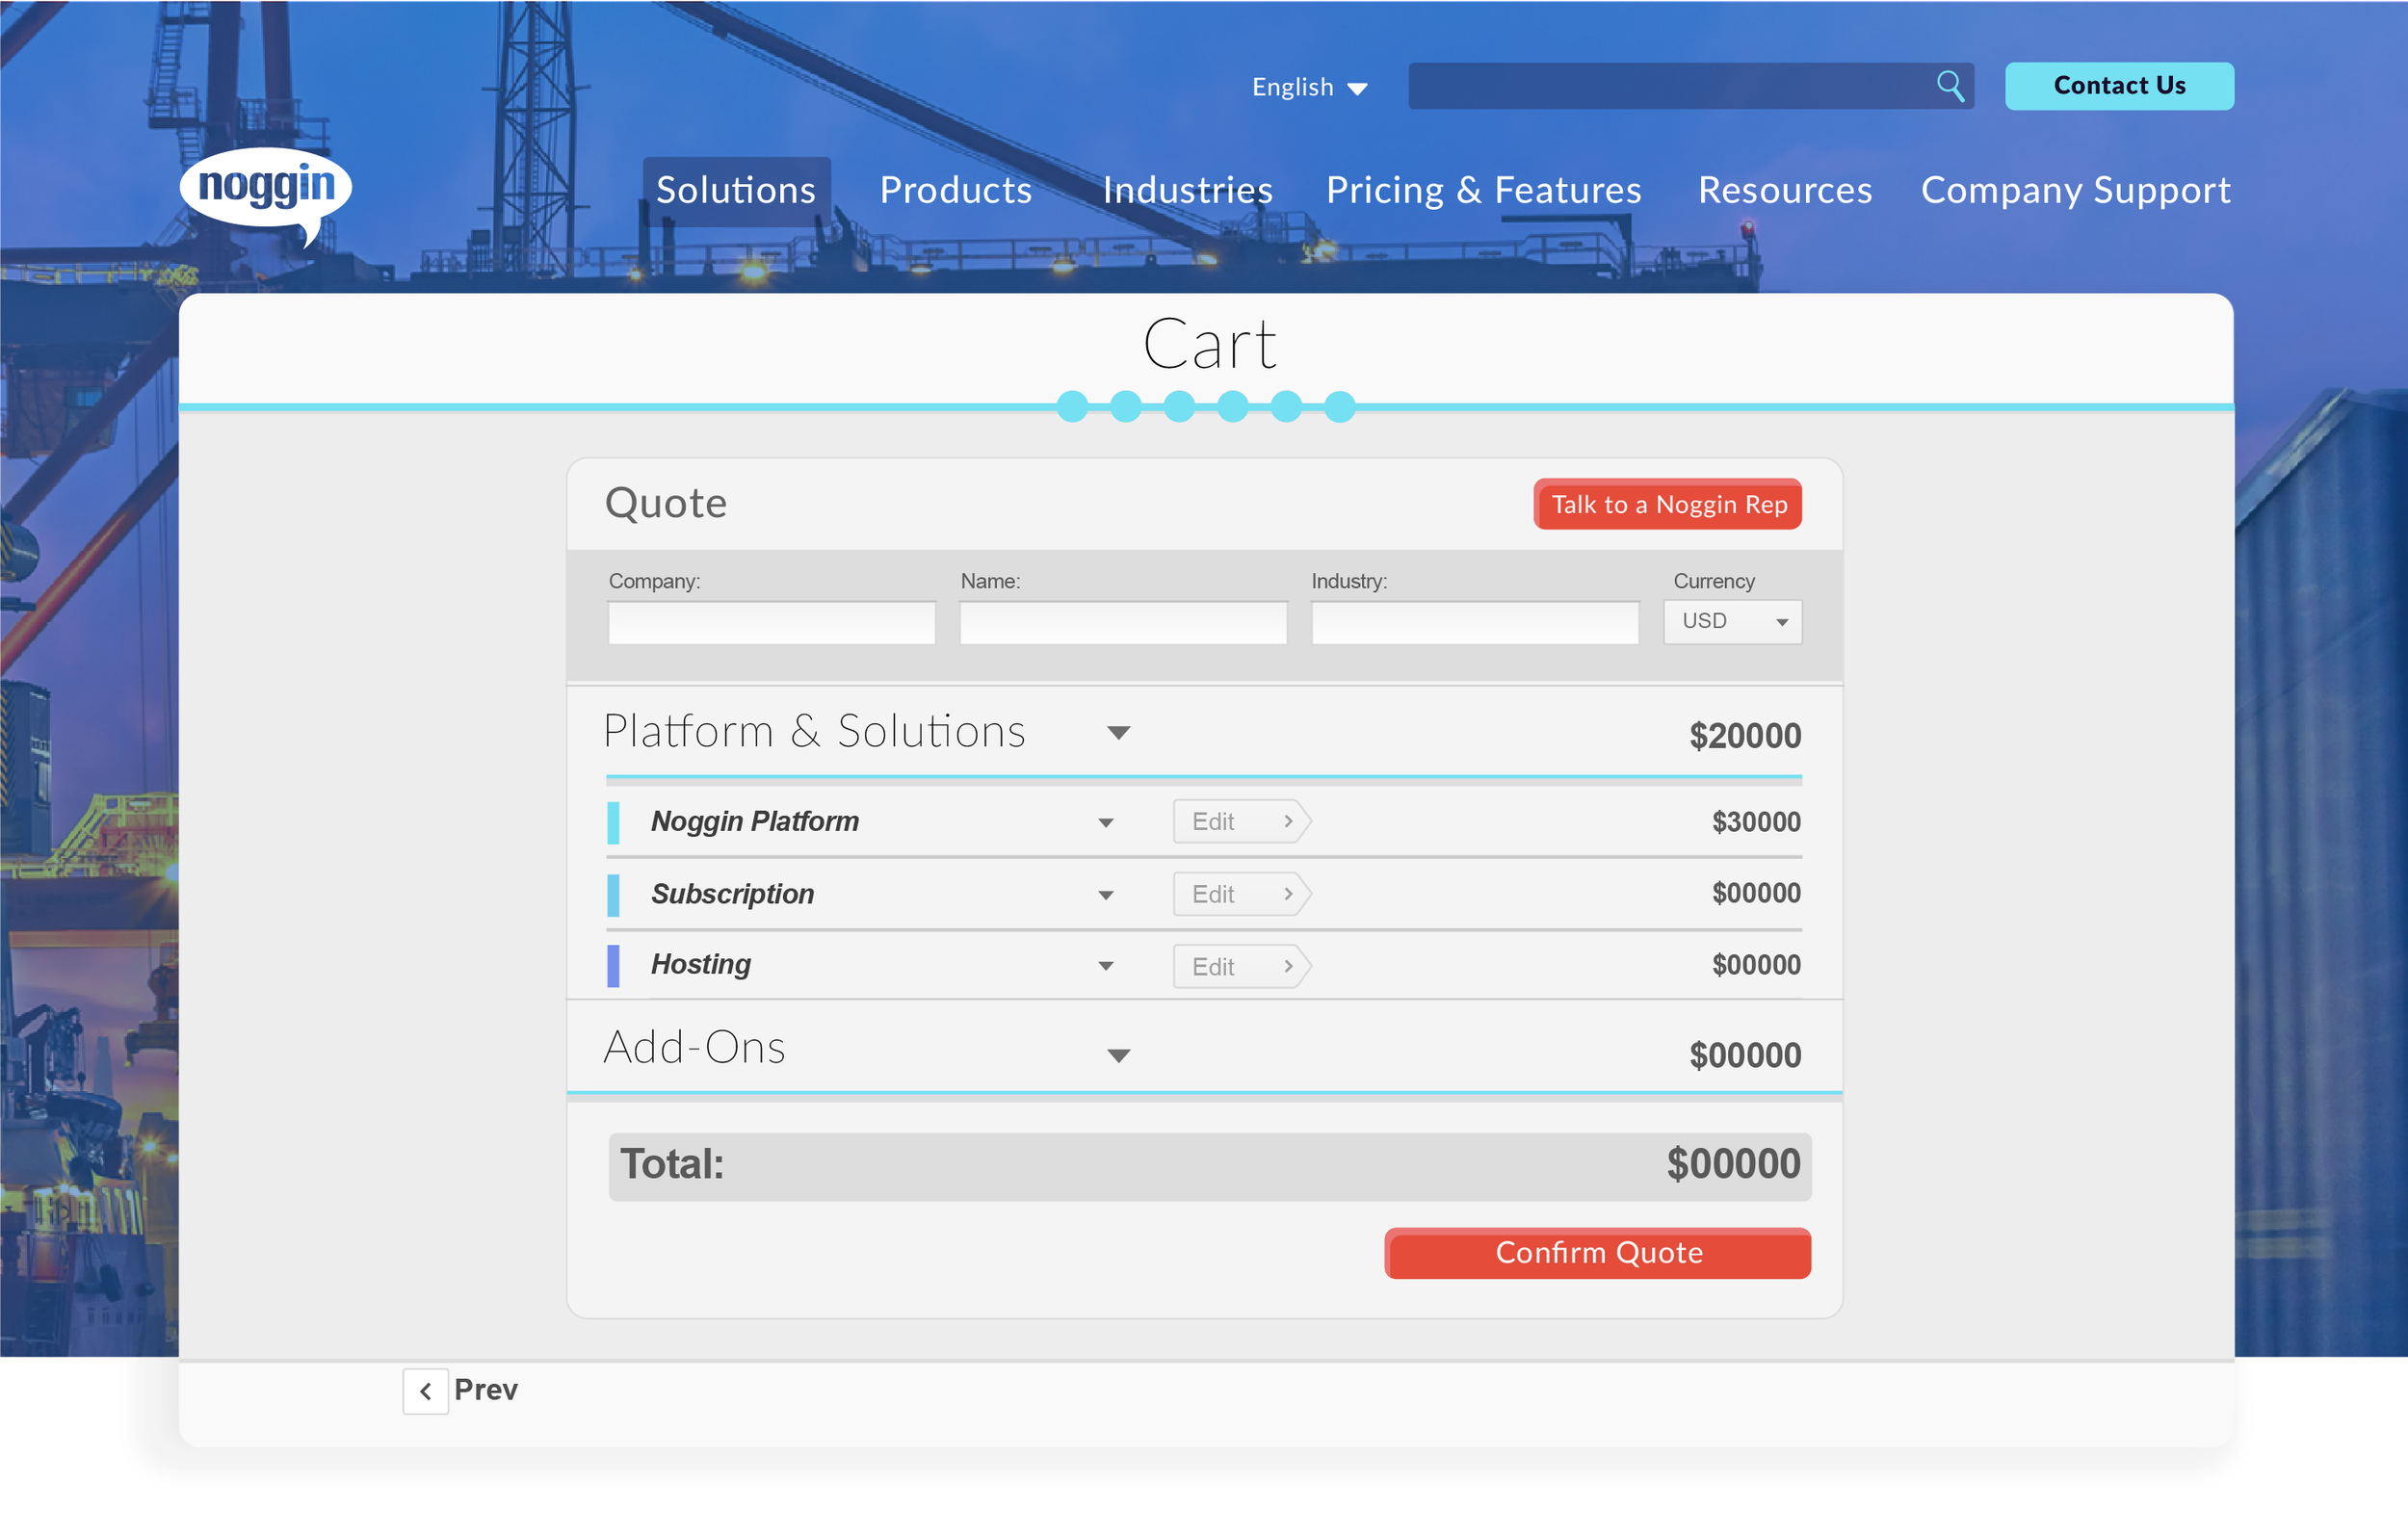Open the Industries menu
2408x1535 pixels.
pos(1187,190)
